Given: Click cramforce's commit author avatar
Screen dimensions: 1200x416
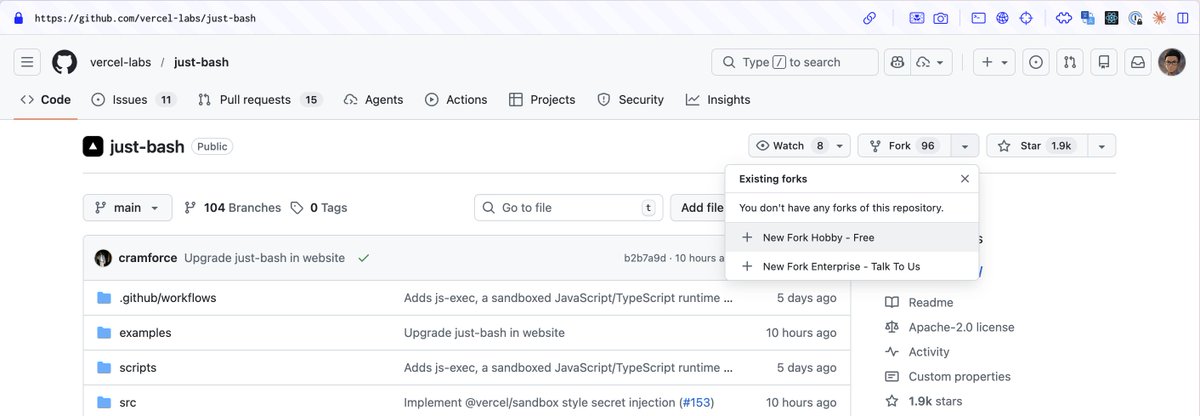Looking at the screenshot, I should [x=103, y=258].
